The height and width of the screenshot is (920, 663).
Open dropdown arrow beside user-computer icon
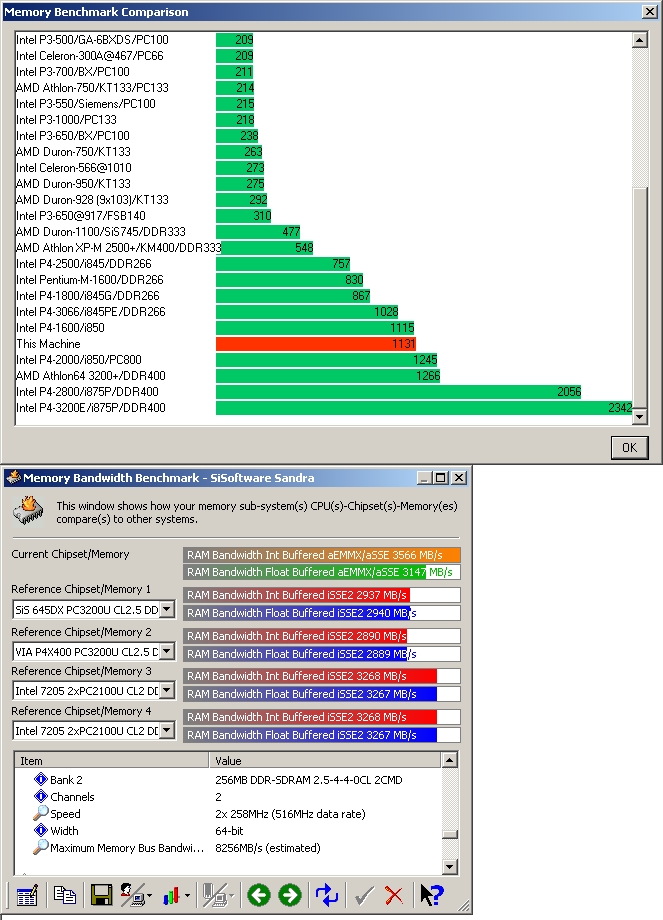pyautogui.click(x=150, y=896)
